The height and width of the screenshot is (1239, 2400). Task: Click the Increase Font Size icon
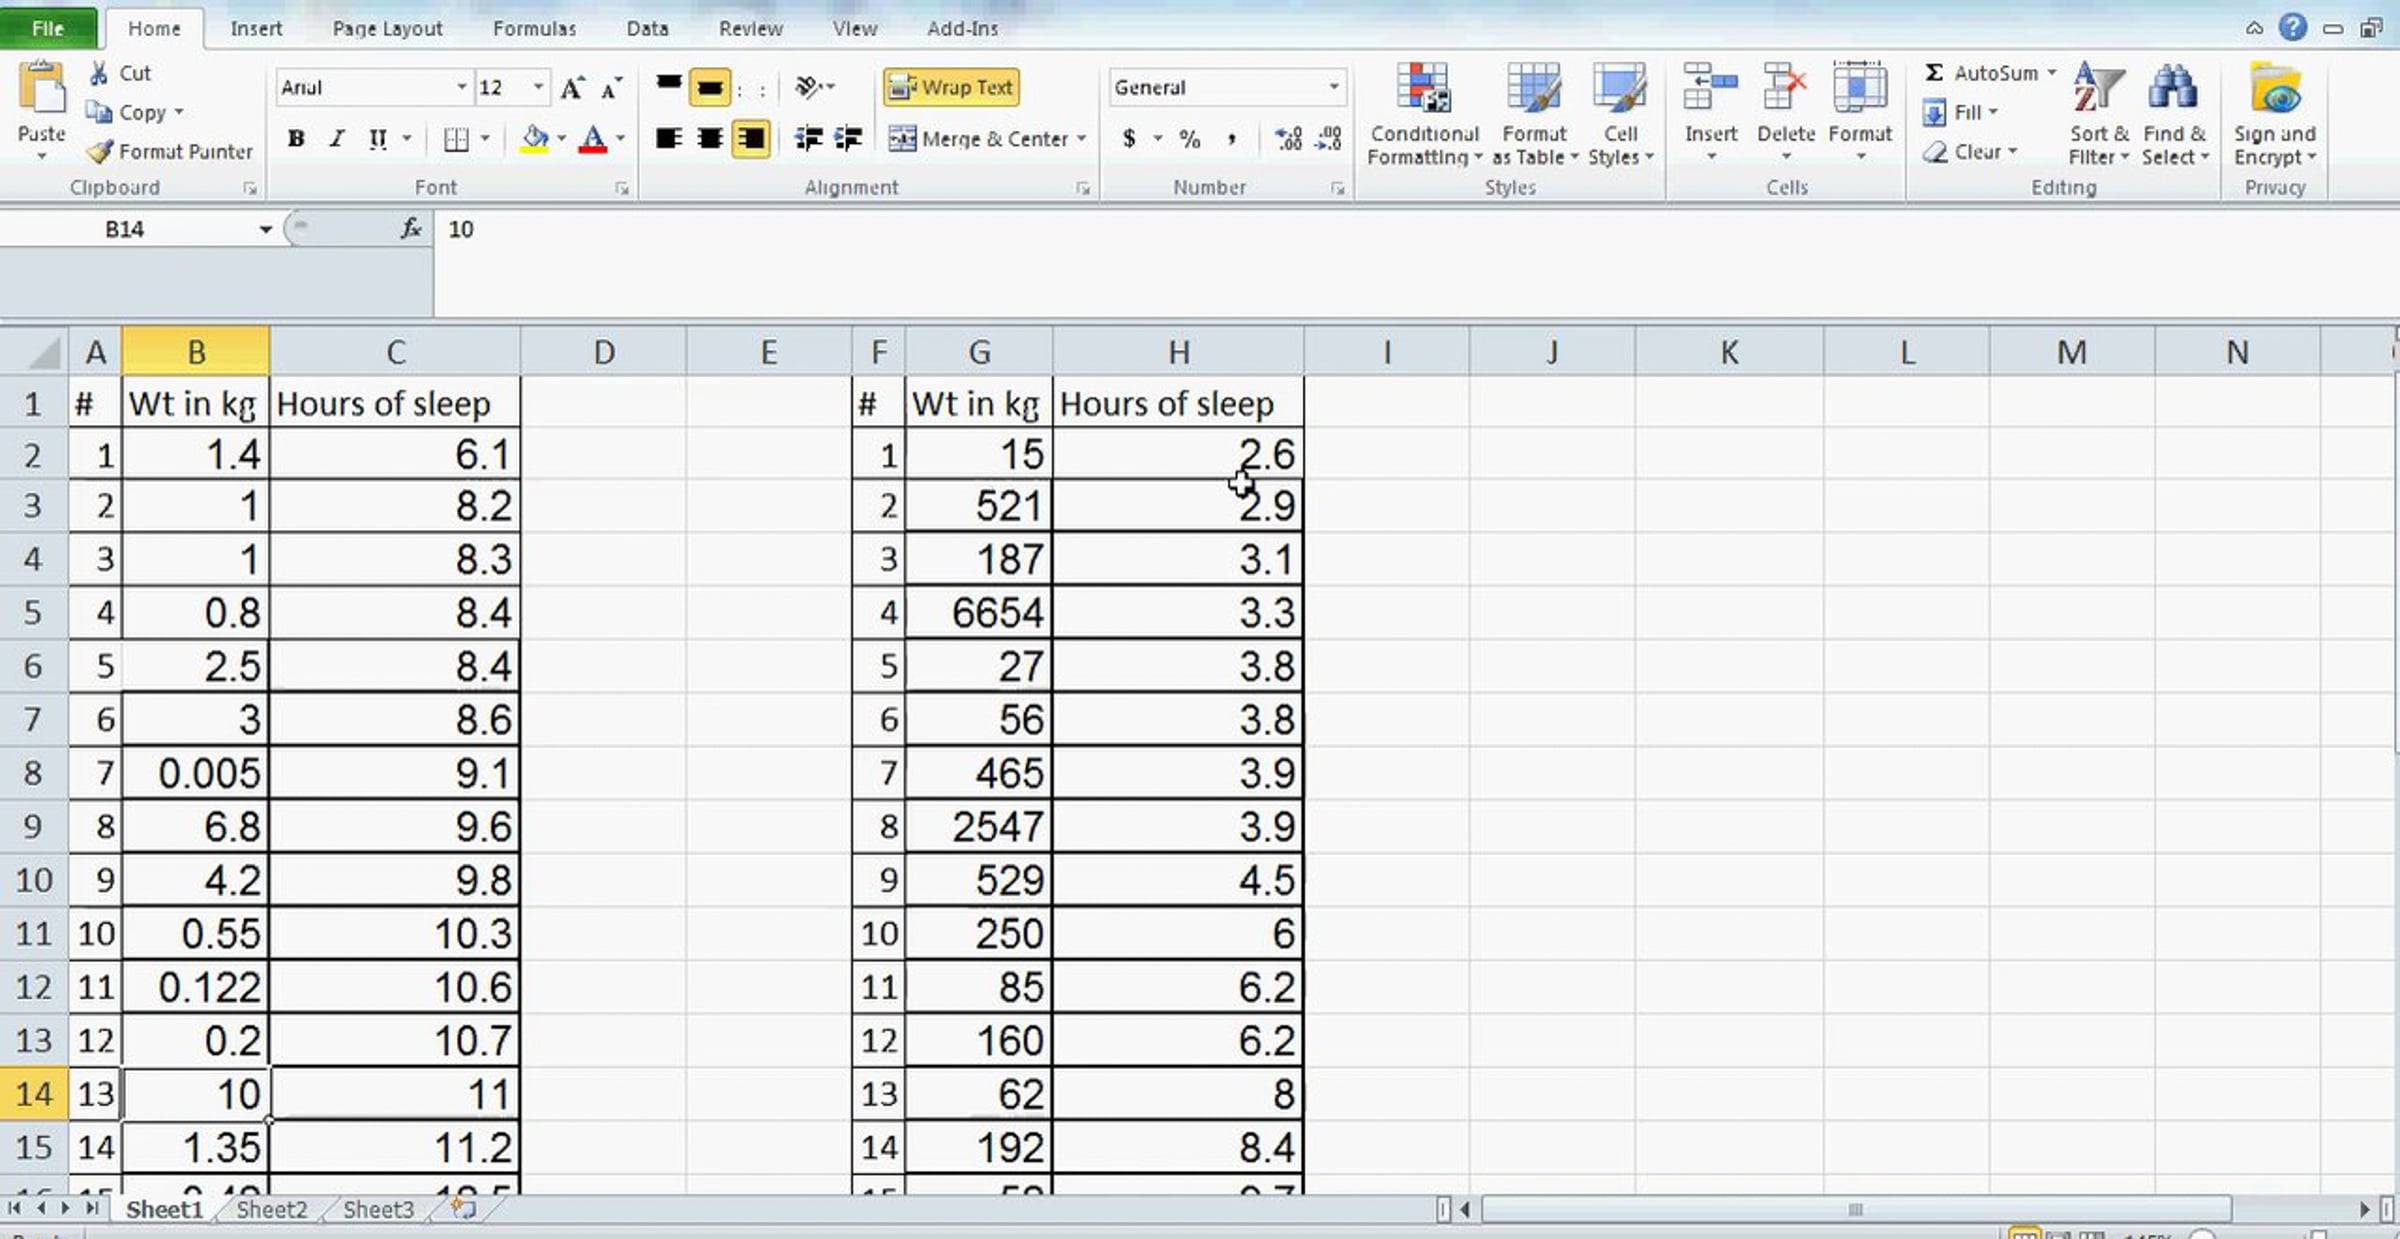coord(572,88)
